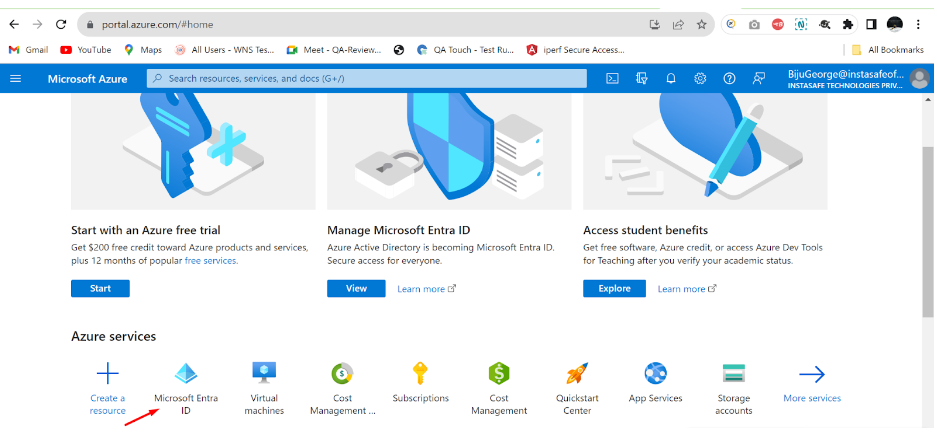This screenshot has height=433, width=937.
Task: Open the Support and troubleshooting help icon
Action: tap(729, 78)
